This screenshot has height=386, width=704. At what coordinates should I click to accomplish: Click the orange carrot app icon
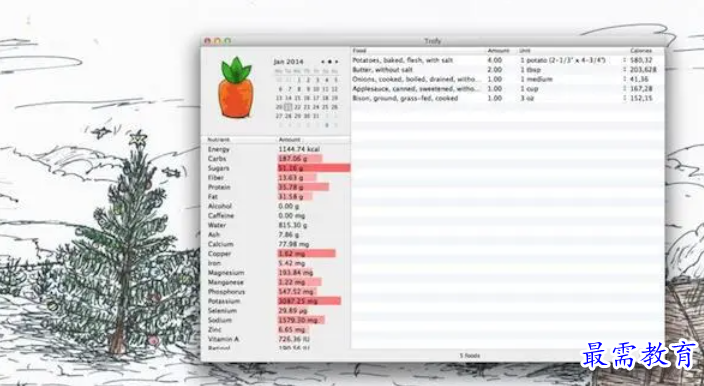tap(236, 88)
